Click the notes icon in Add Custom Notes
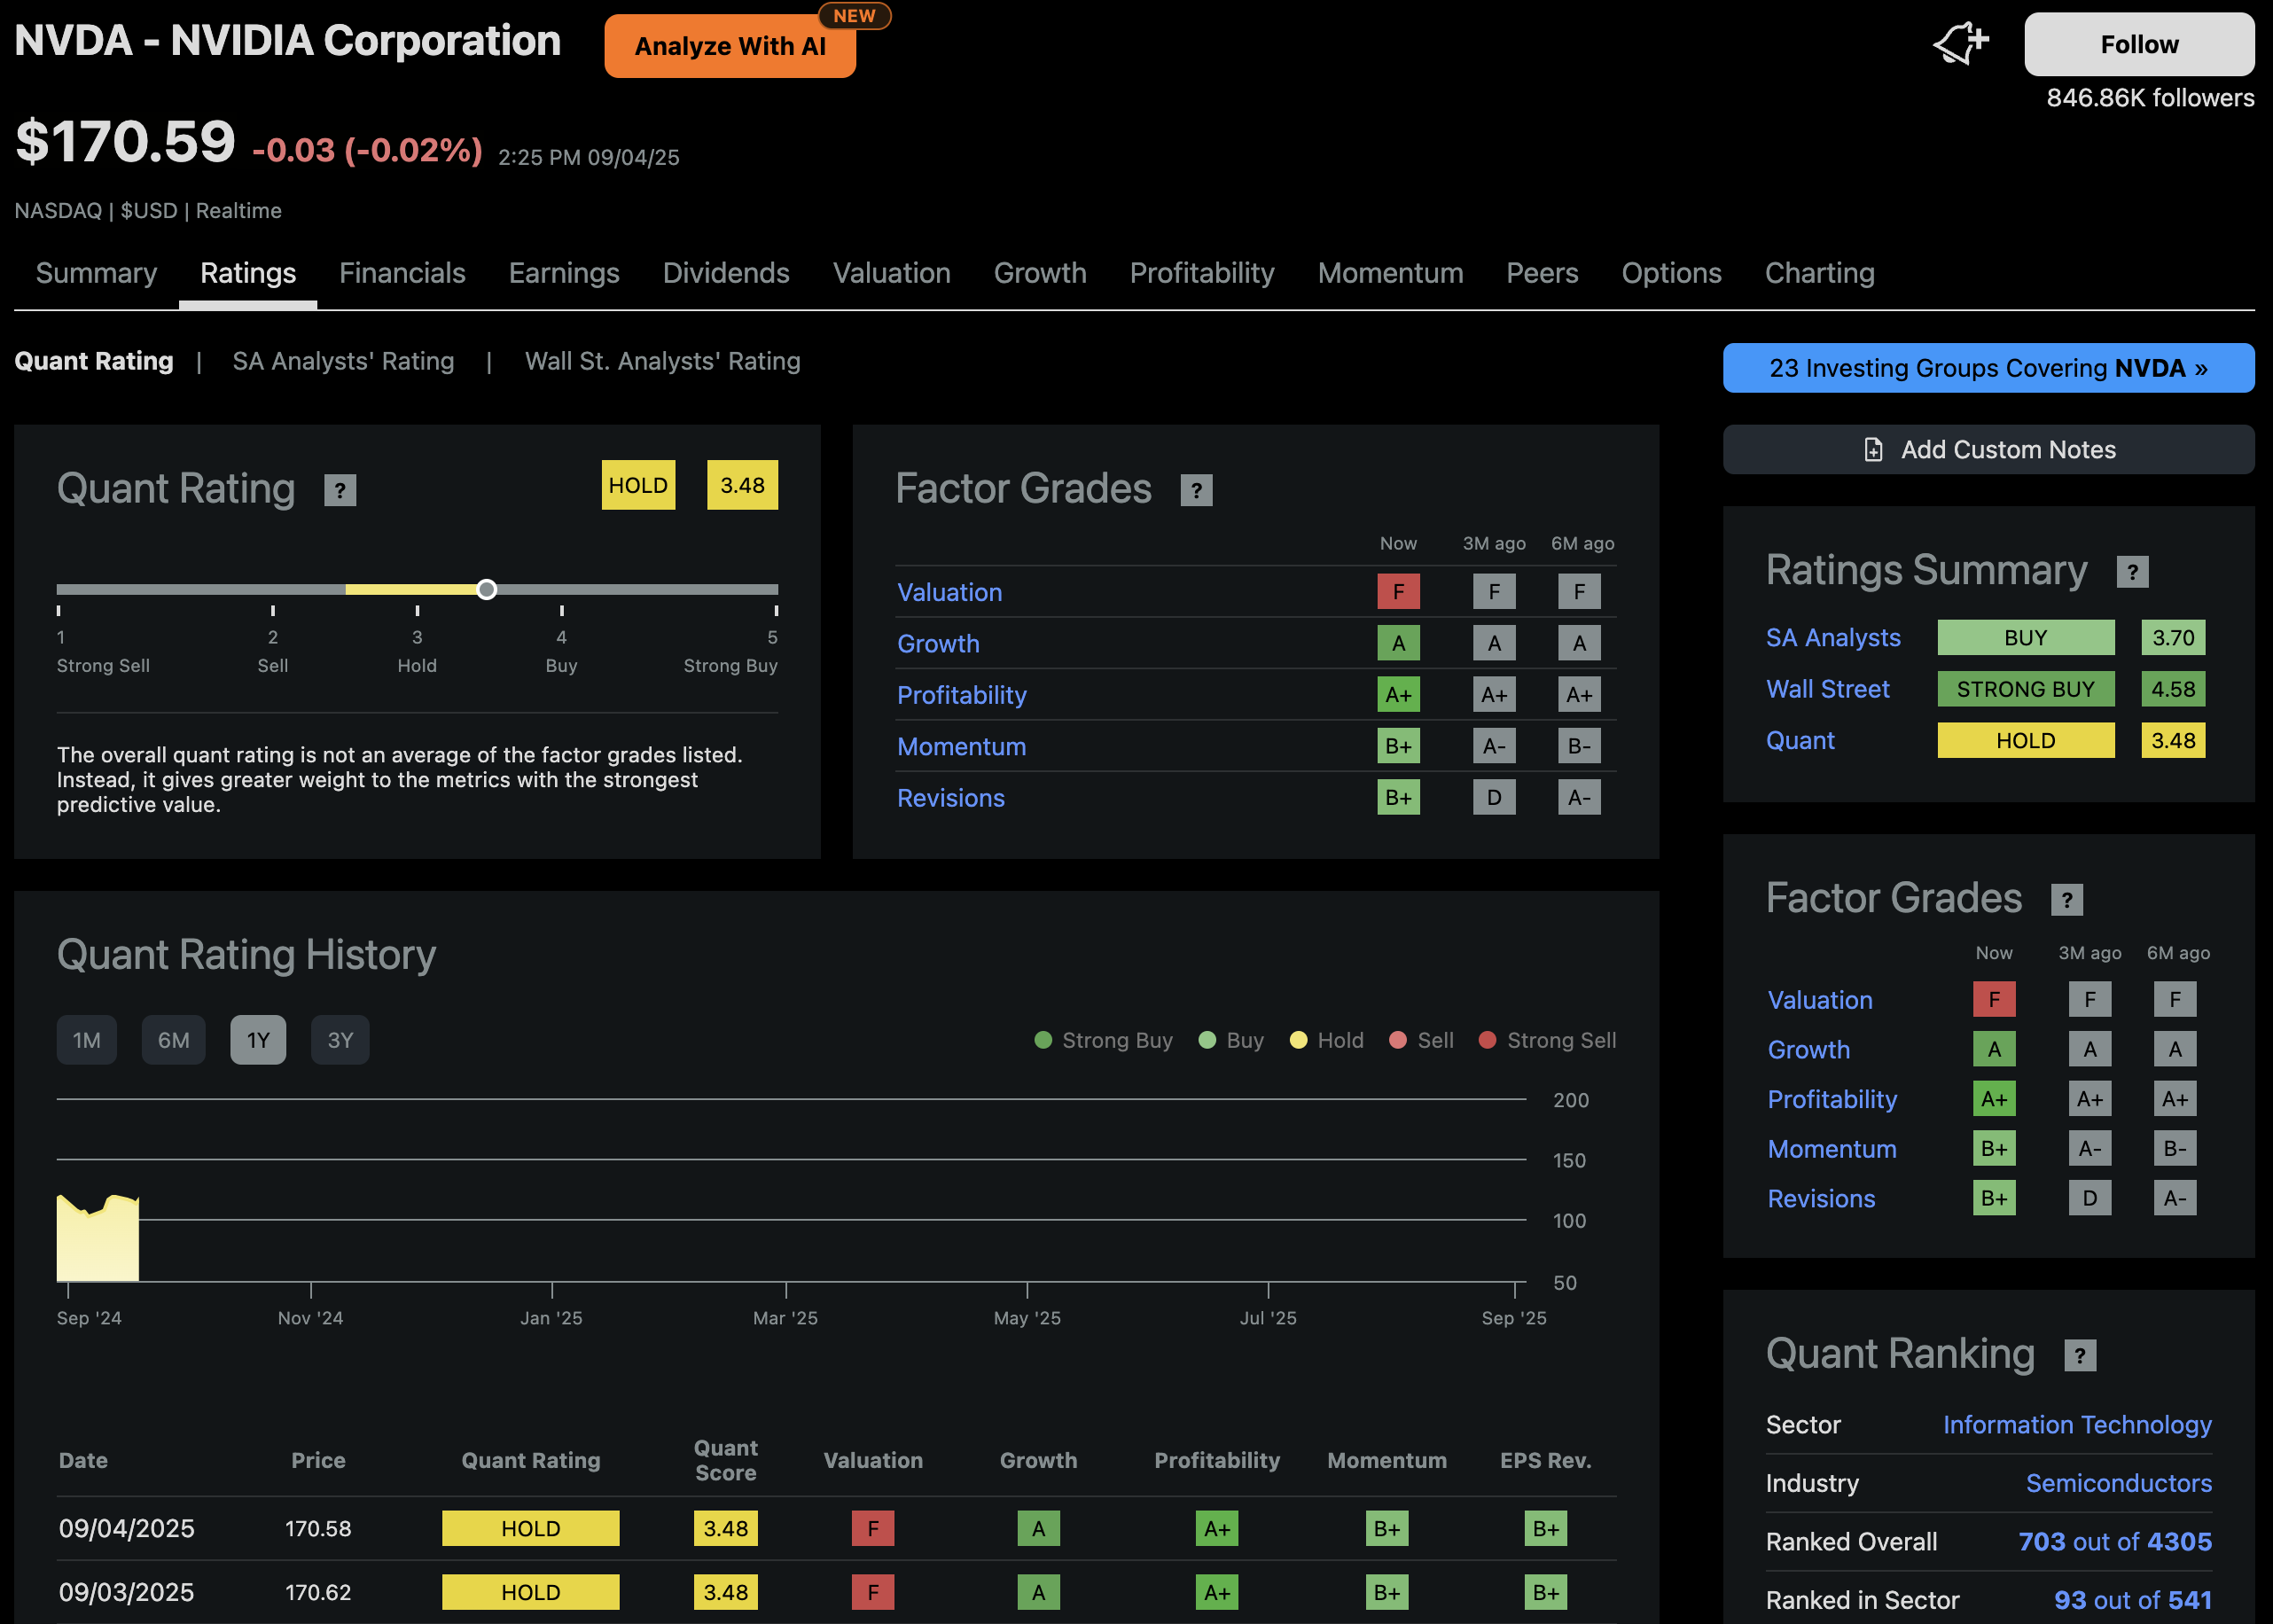Image resolution: width=2273 pixels, height=1624 pixels. [x=1873, y=450]
